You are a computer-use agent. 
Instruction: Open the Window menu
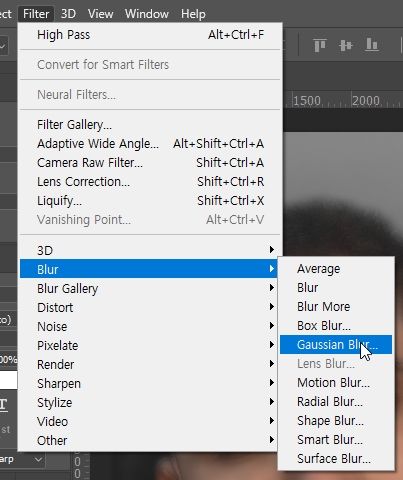[147, 14]
